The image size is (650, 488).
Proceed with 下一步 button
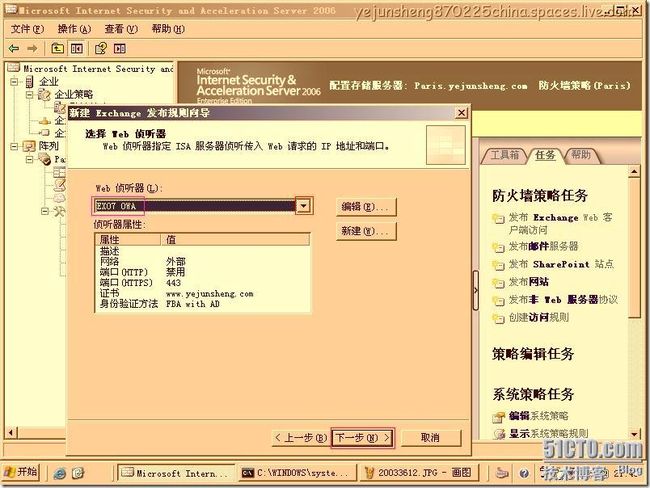coord(363,438)
